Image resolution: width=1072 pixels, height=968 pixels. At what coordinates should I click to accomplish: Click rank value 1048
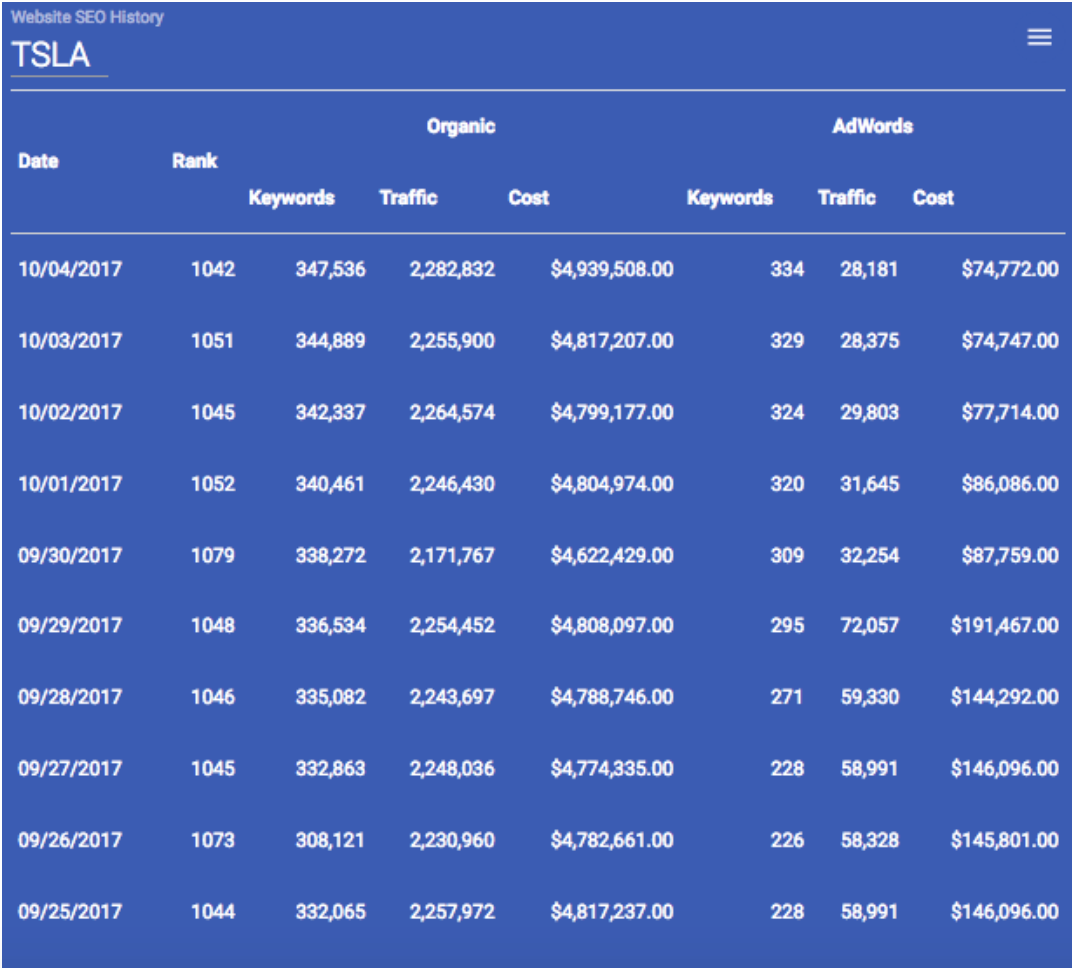pyautogui.click(x=213, y=626)
